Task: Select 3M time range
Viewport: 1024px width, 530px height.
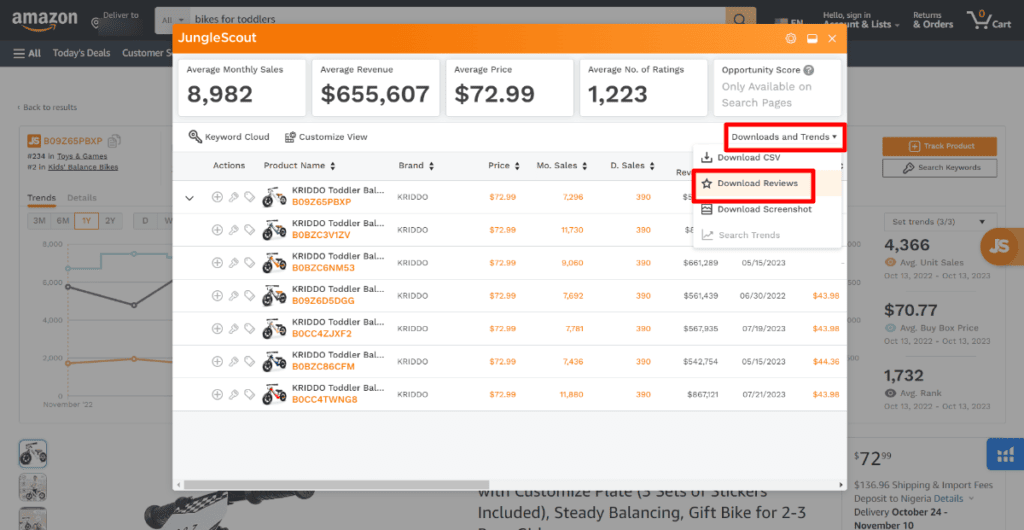Action: [x=39, y=221]
